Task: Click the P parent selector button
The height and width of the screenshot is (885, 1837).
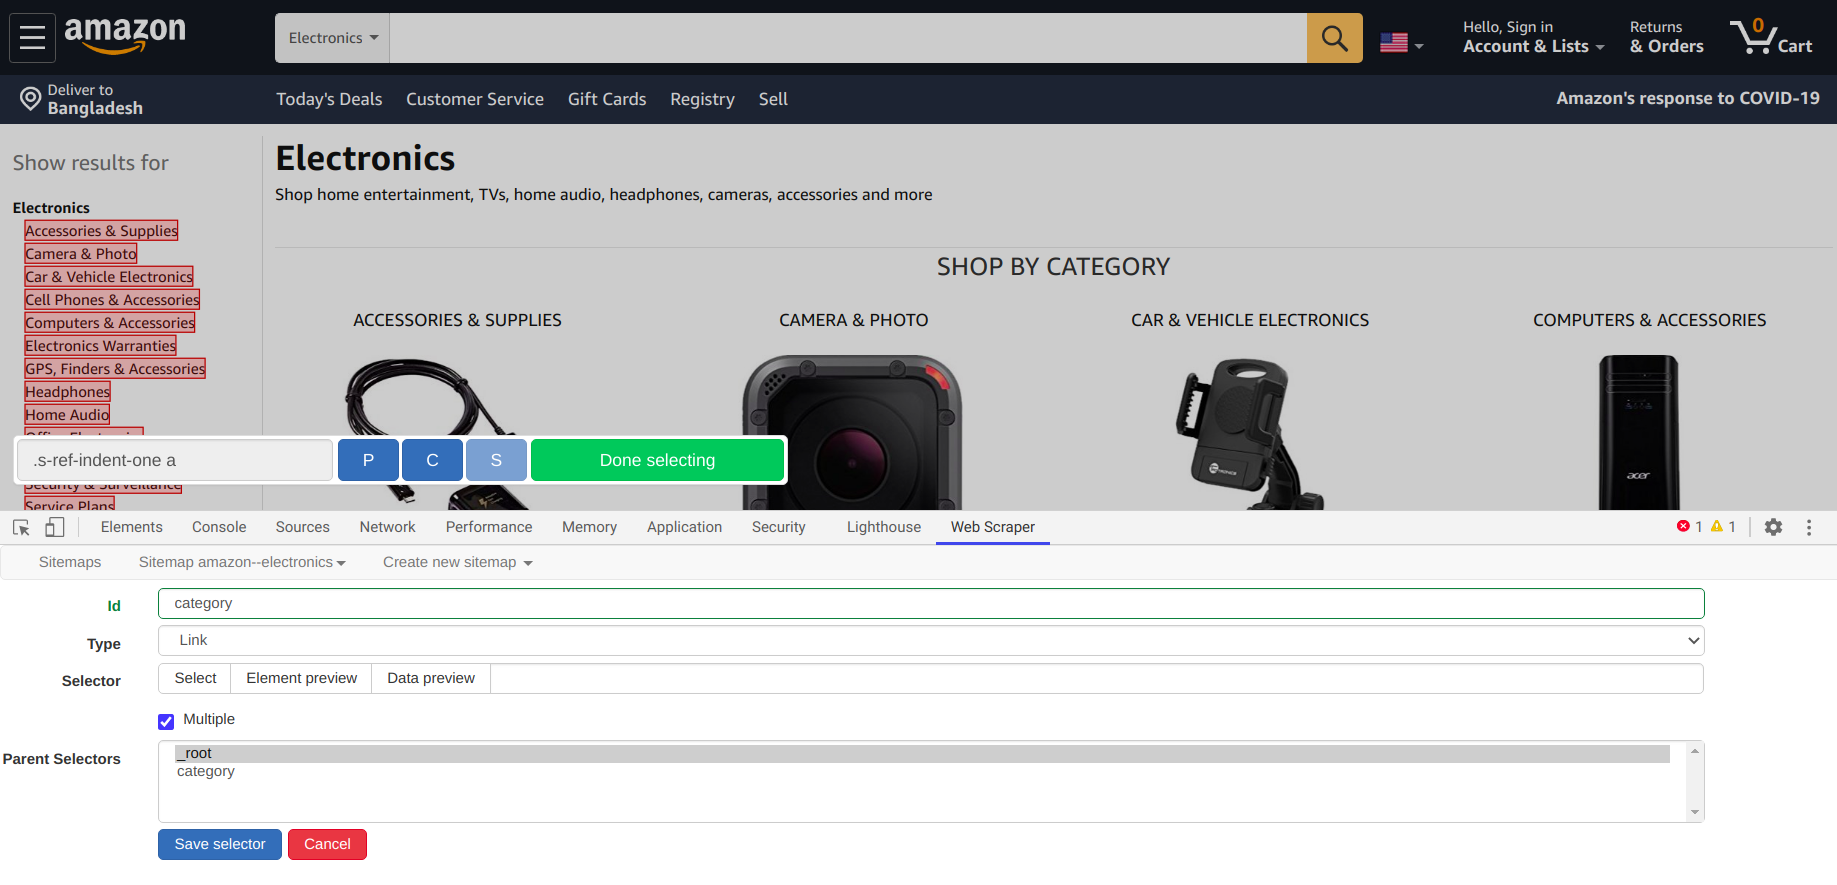Action: pyautogui.click(x=368, y=460)
